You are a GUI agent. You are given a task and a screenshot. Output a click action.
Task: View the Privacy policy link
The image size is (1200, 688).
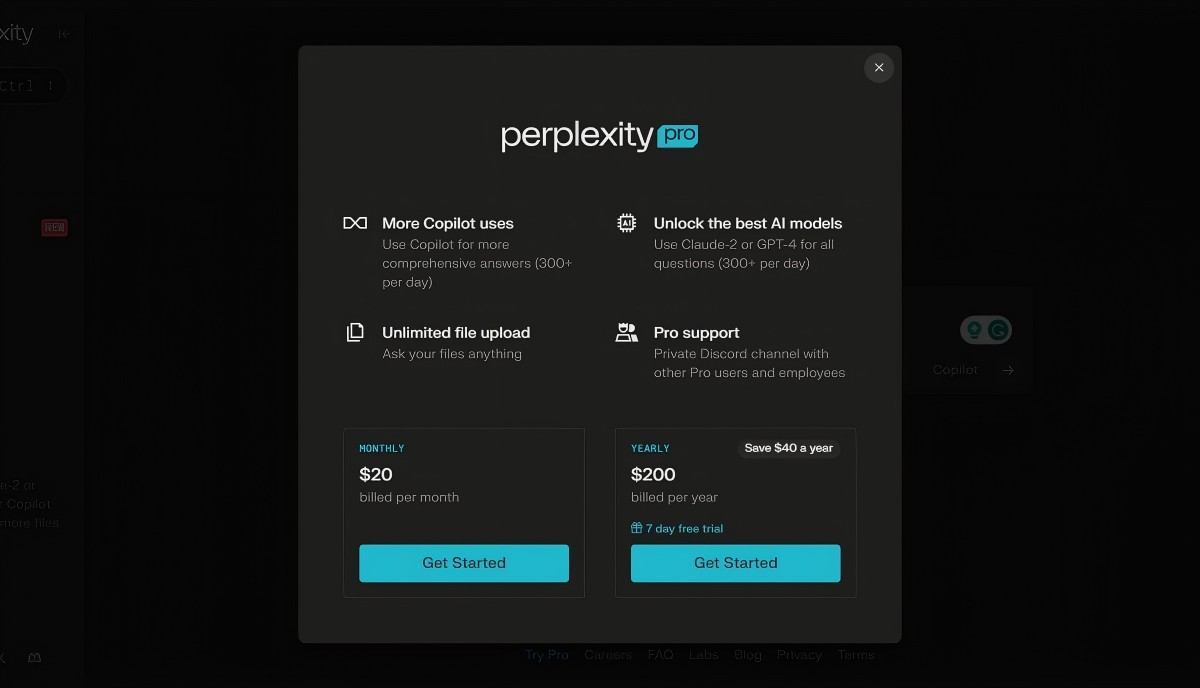click(799, 655)
